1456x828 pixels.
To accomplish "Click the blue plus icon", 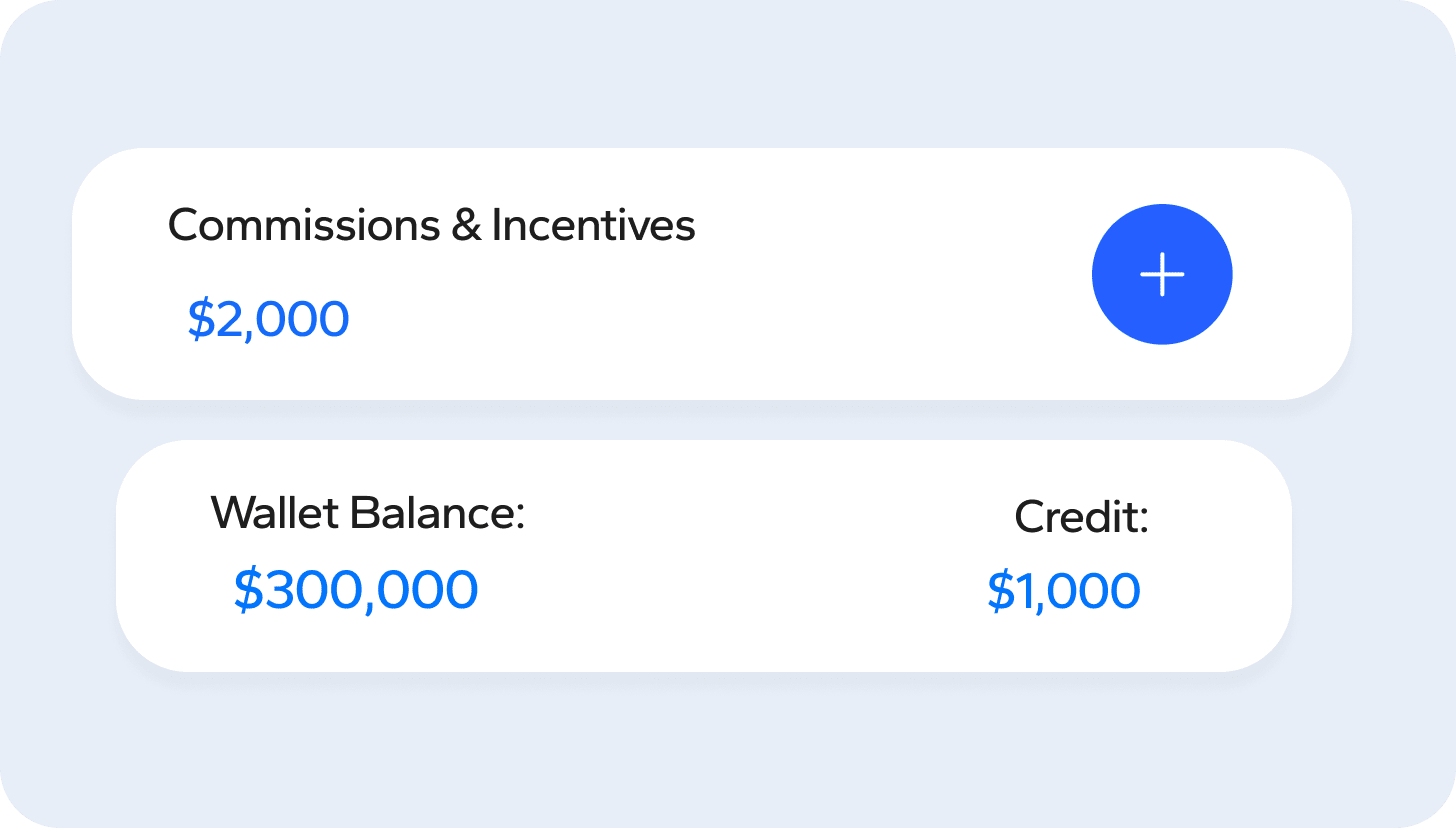I will pyautogui.click(x=1162, y=274).
